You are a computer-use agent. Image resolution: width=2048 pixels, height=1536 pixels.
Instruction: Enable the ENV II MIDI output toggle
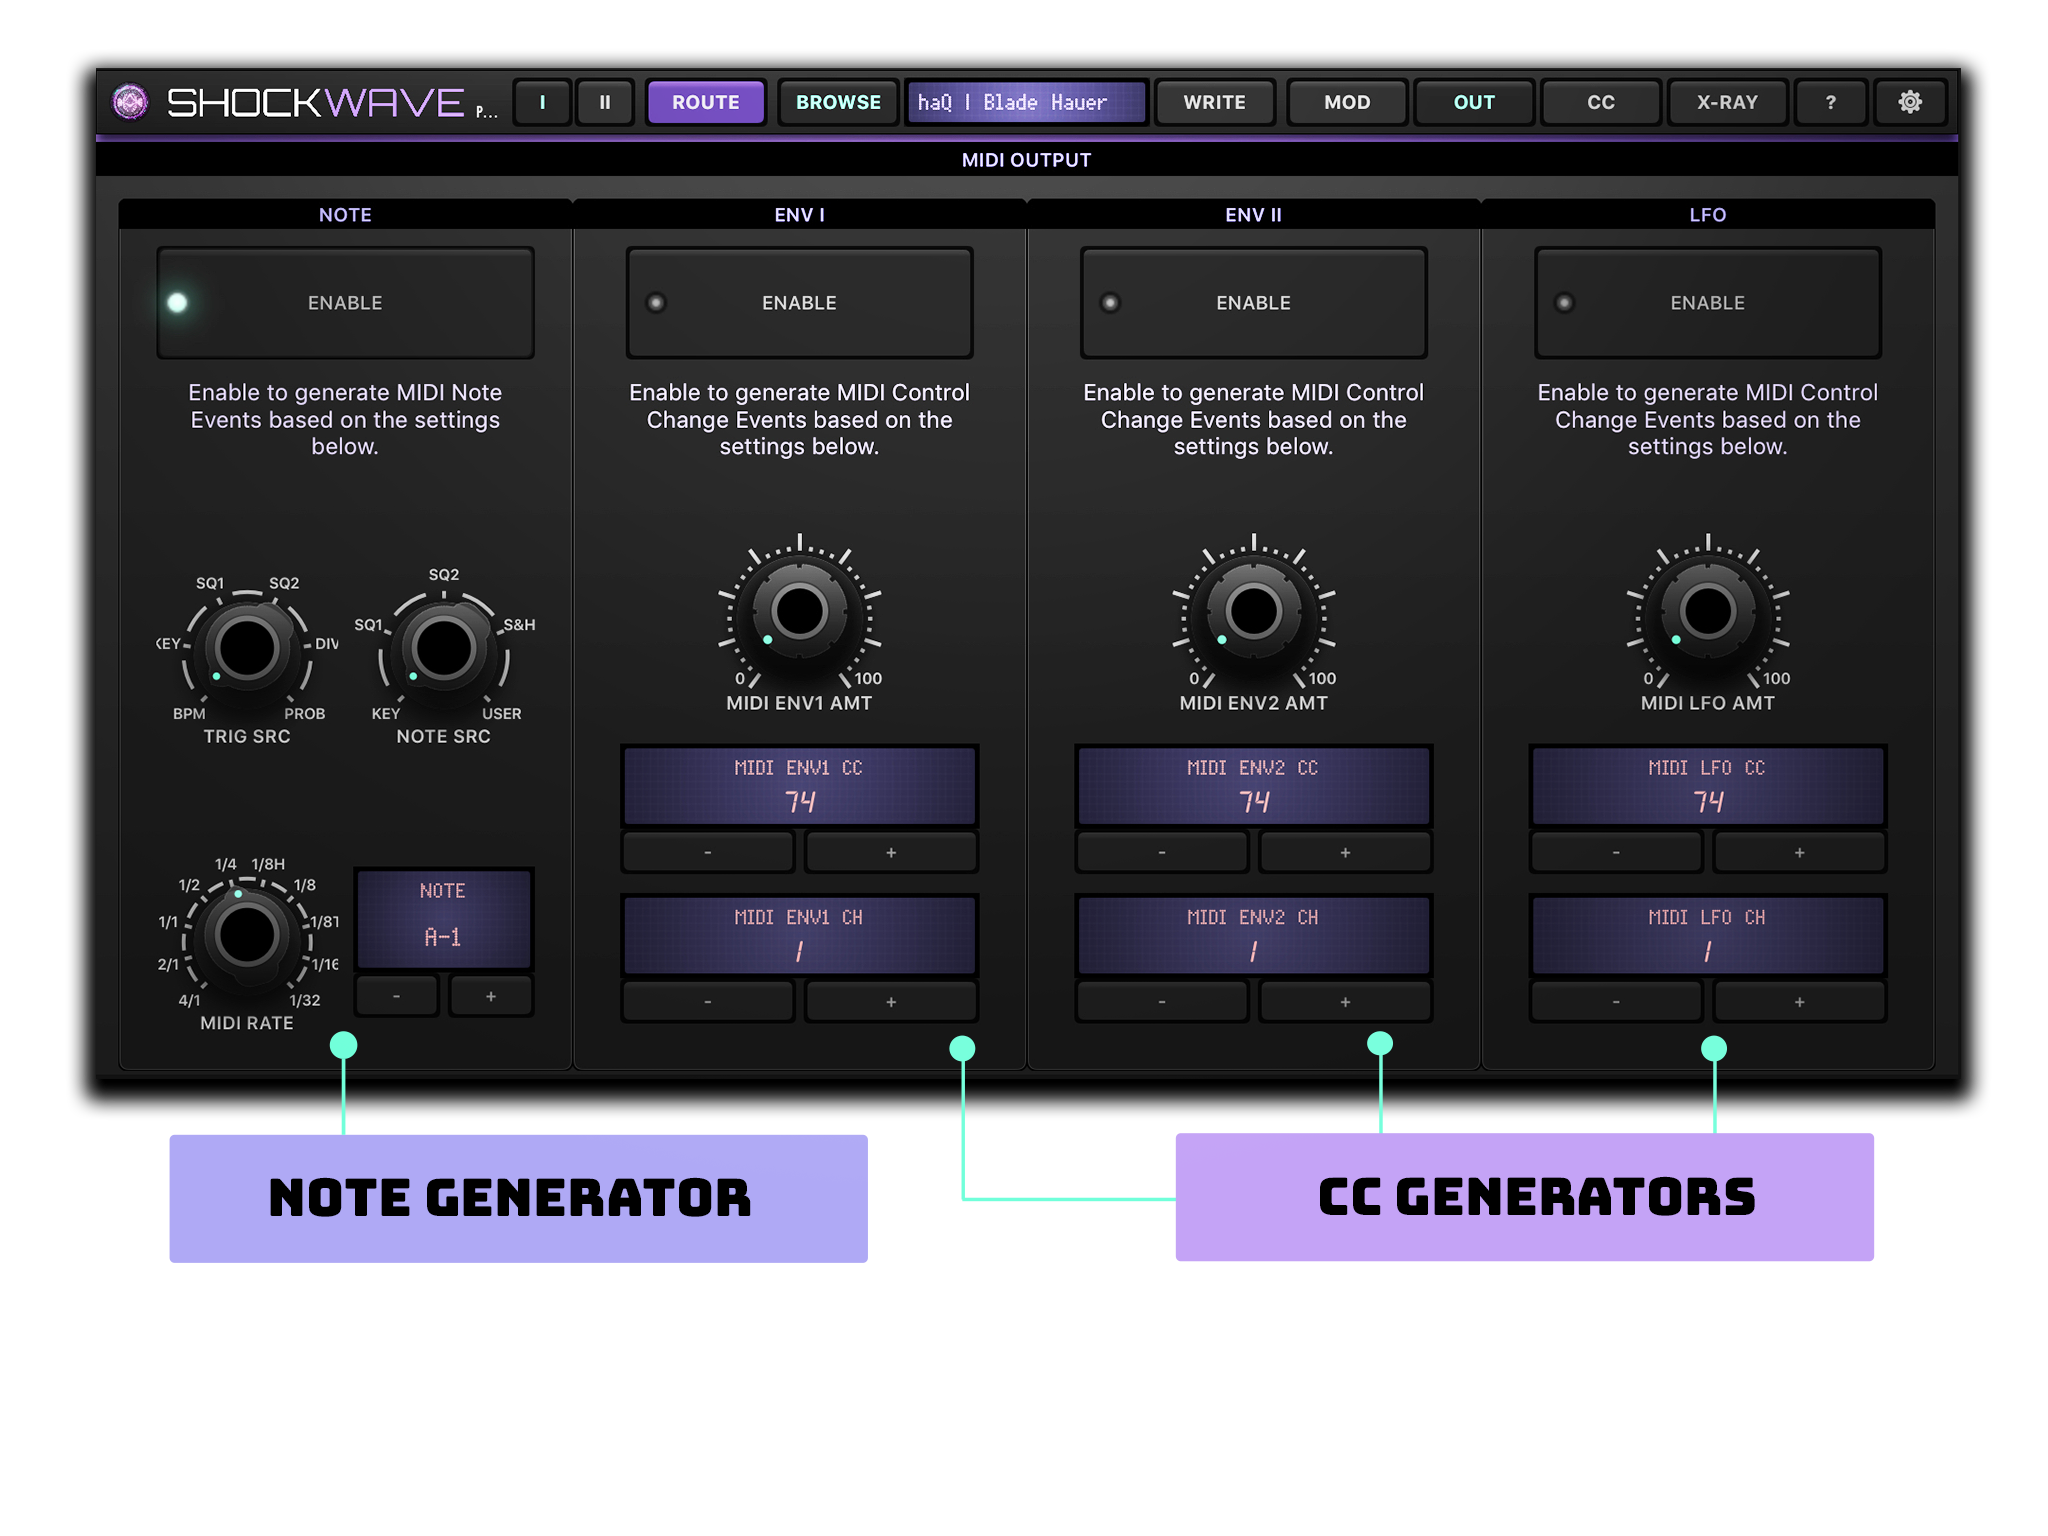coord(1253,303)
